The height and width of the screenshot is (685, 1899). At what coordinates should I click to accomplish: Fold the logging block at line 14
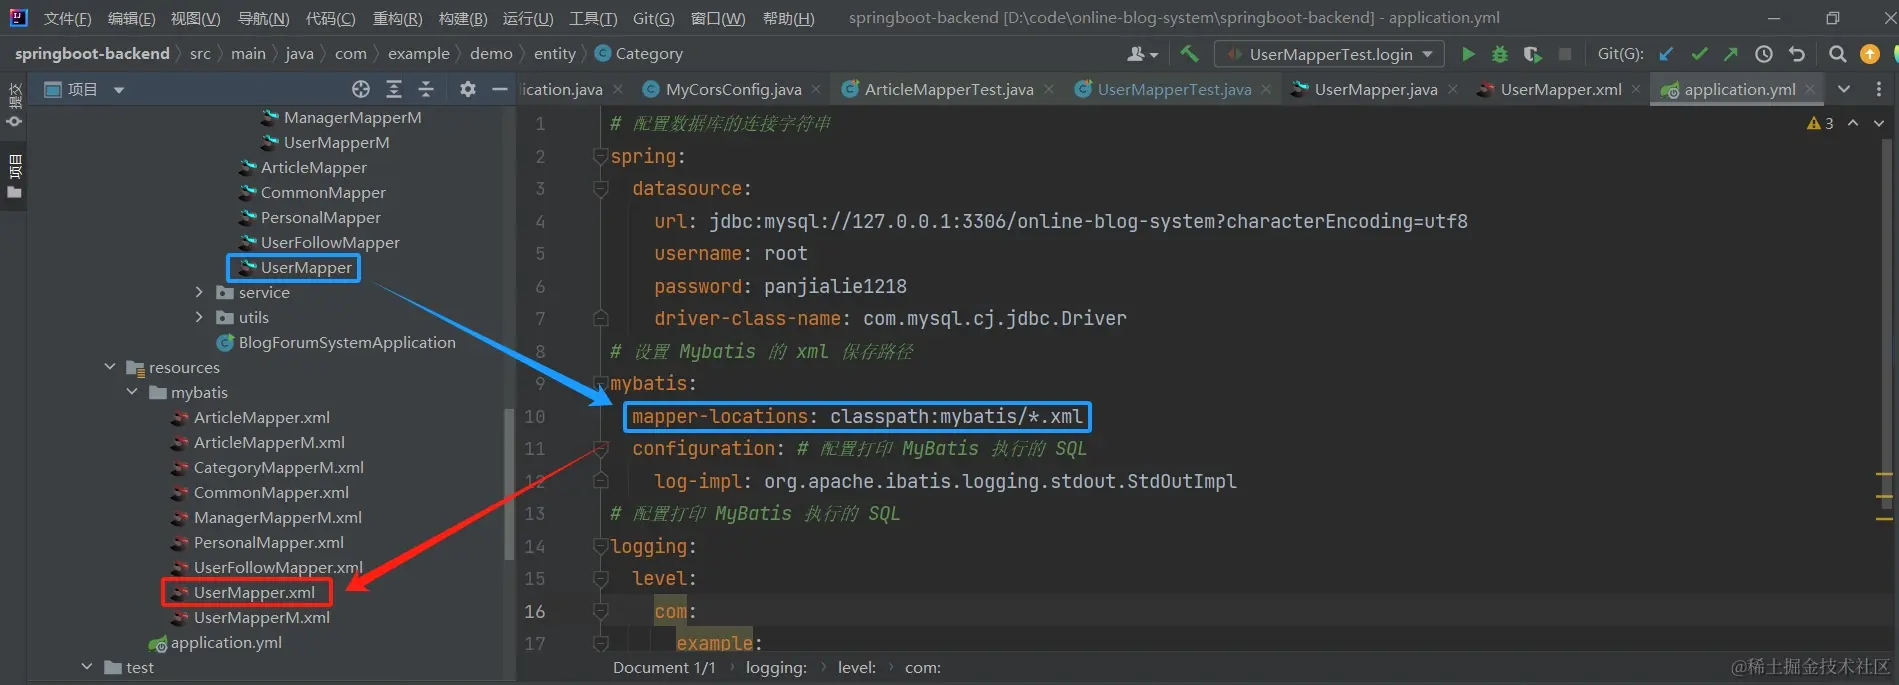click(x=600, y=546)
